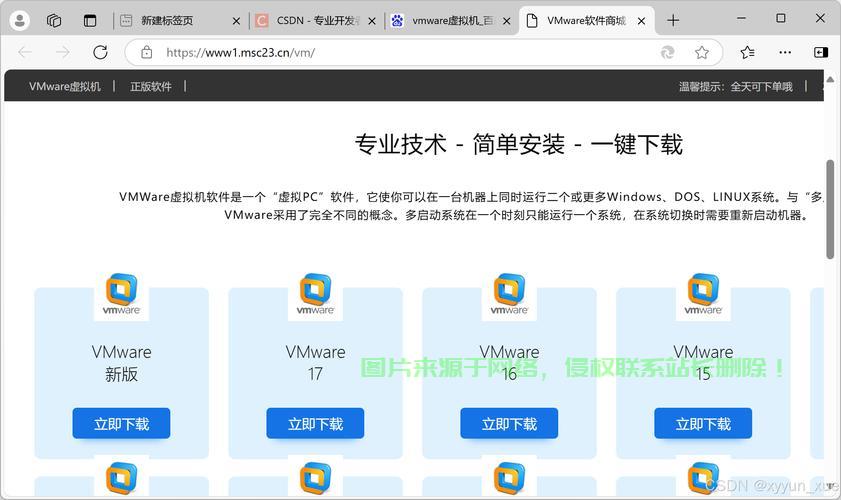Close the vmware虚拟机 Baidu tab
Image resolution: width=841 pixels, height=500 pixels.
tap(507, 21)
